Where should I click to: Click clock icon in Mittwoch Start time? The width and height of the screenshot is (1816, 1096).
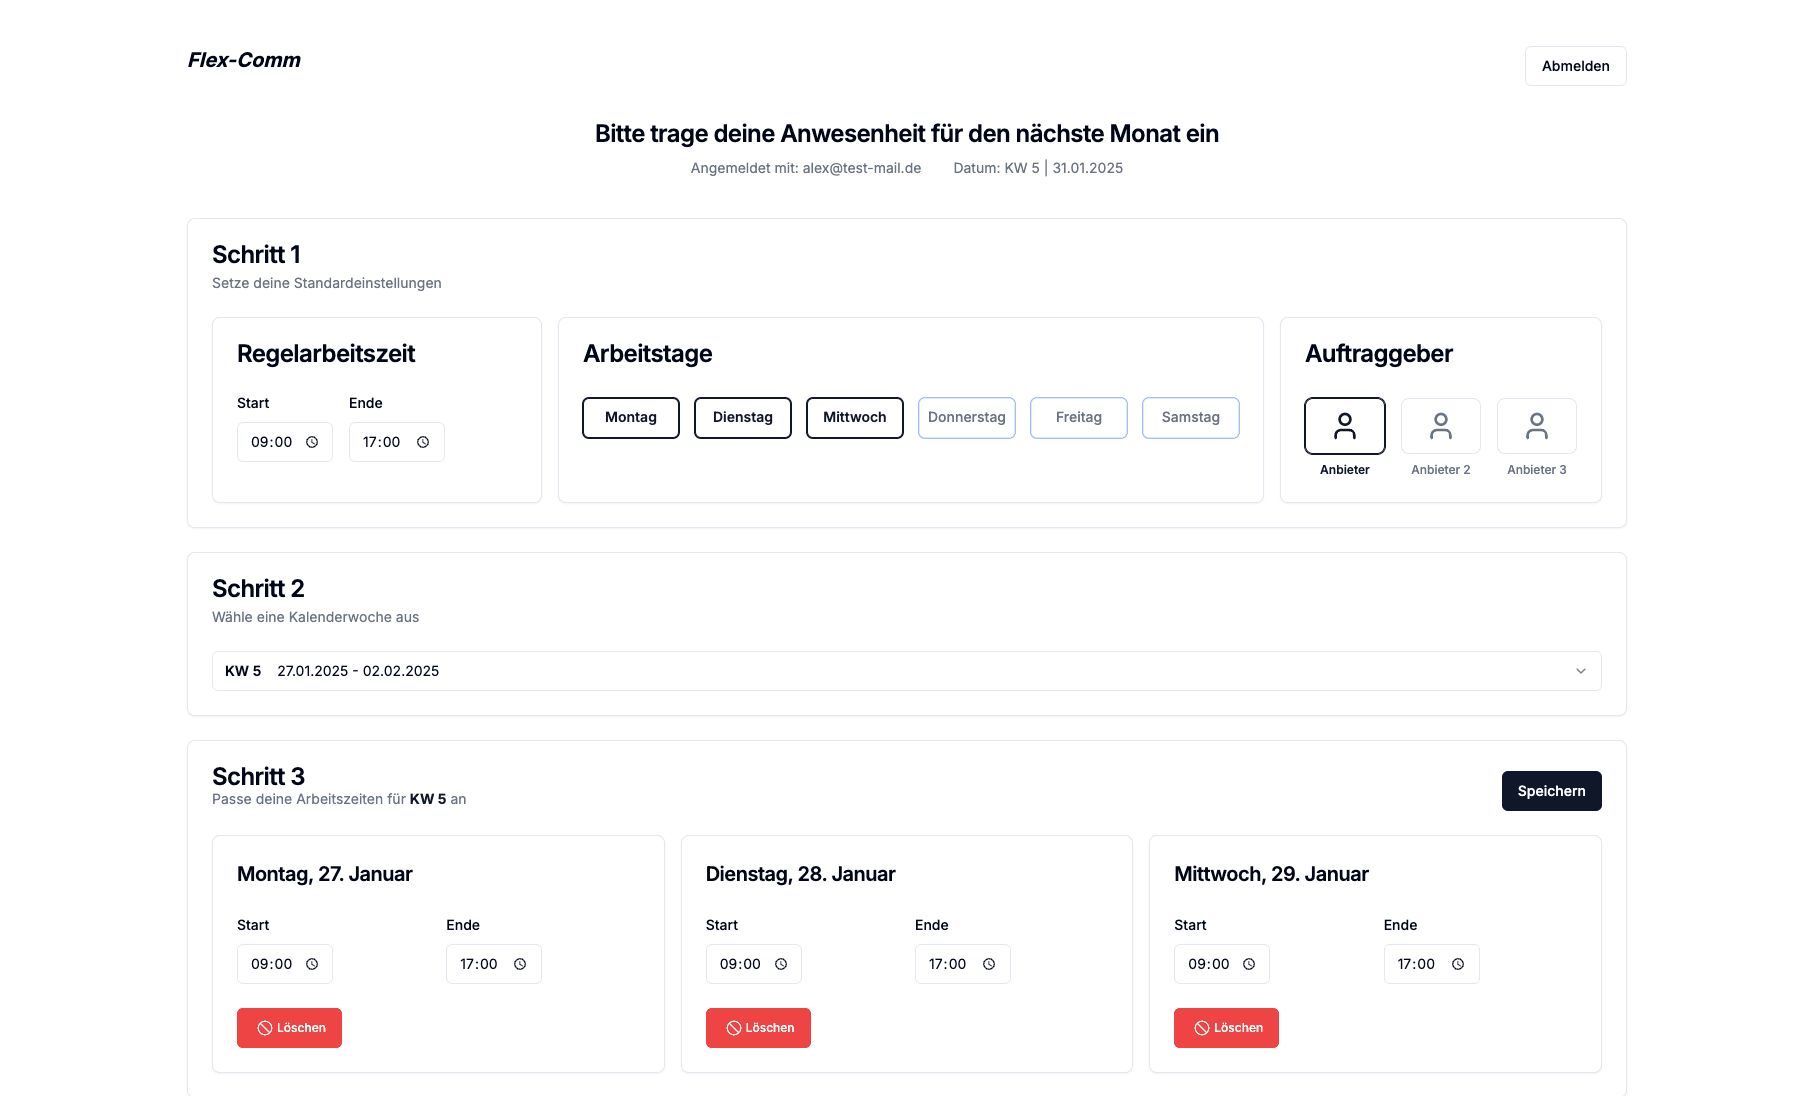1249,964
